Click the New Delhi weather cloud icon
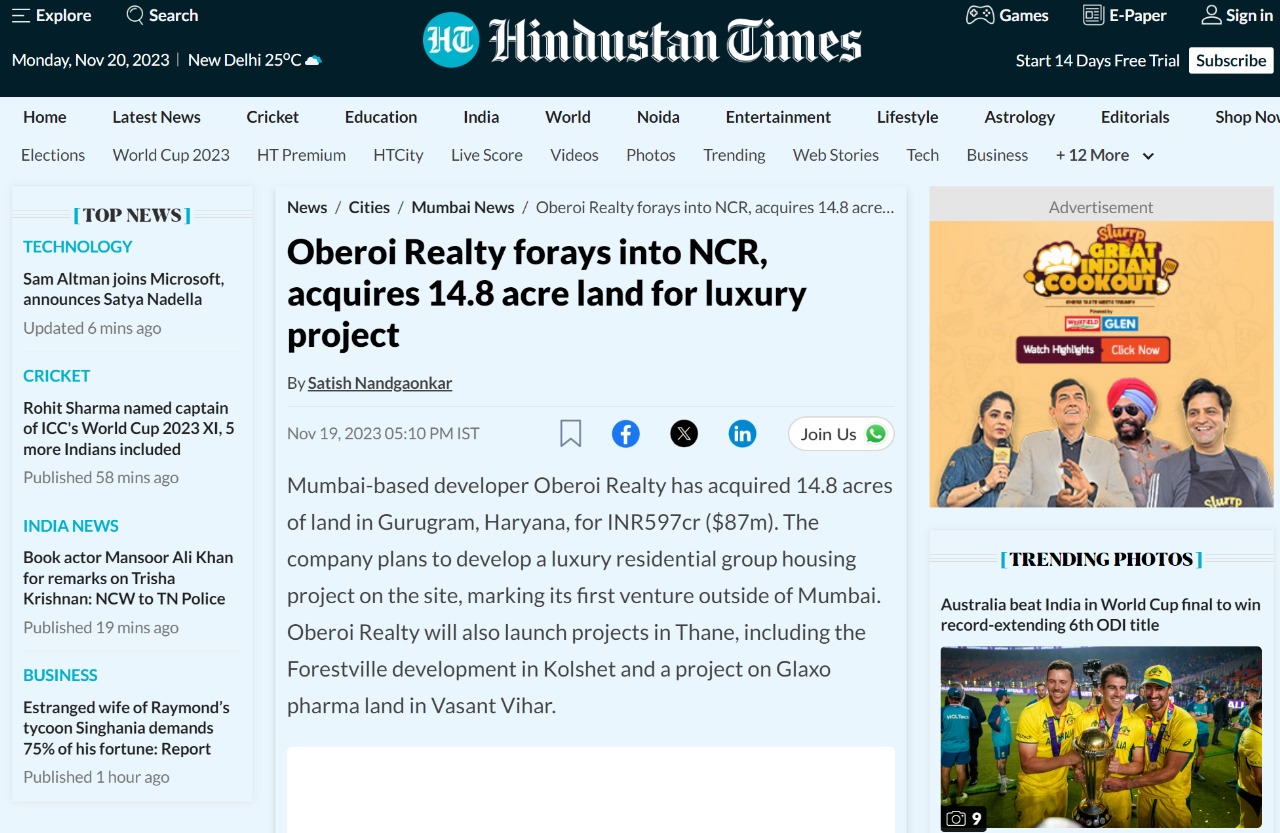 pyautogui.click(x=313, y=60)
